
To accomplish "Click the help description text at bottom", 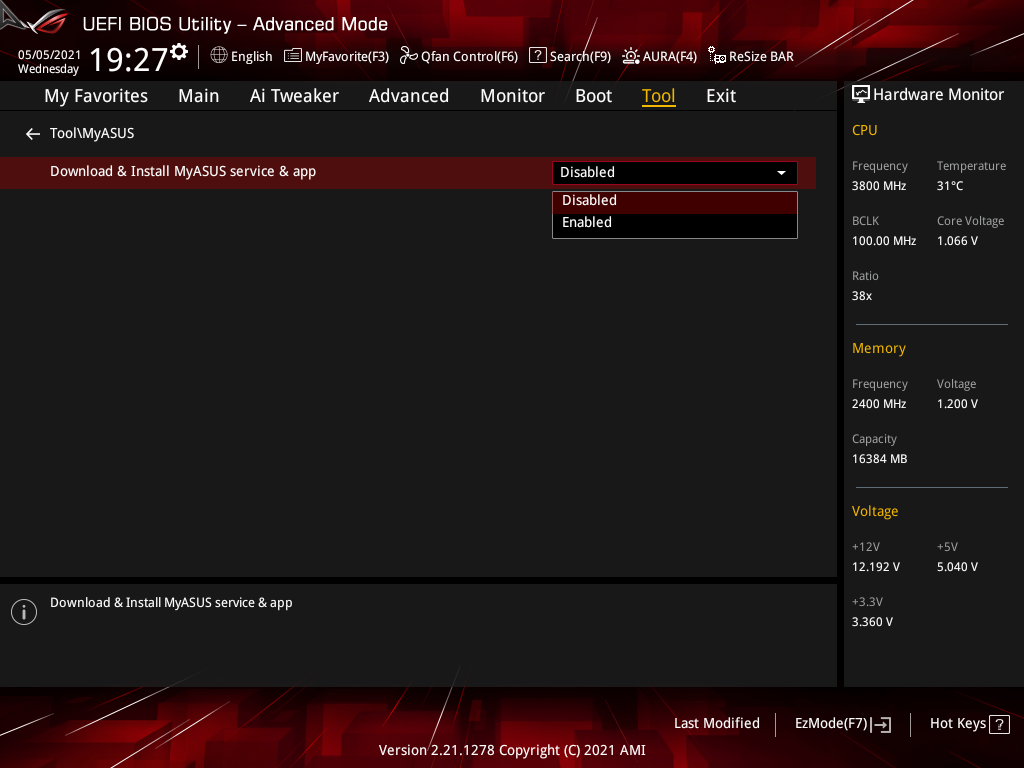I will [x=171, y=603].
